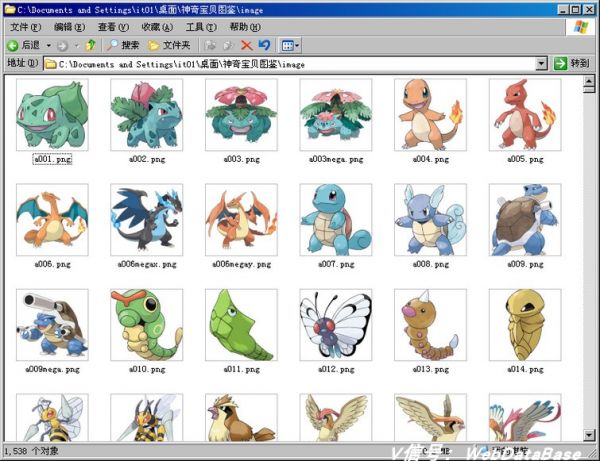This screenshot has height=461, width=600.
Task: Select the a008.png Wartortle thumbnail
Action: pyautogui.click(x=430, y=220)
